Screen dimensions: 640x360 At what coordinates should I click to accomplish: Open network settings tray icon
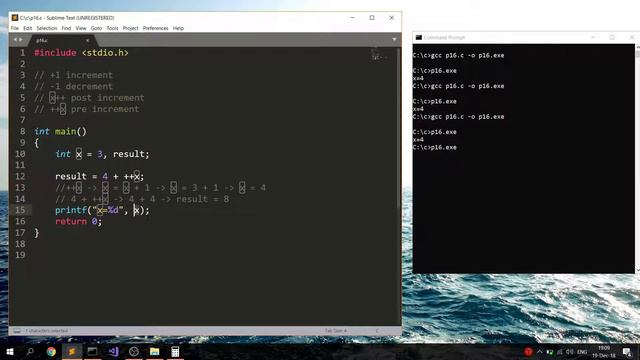click(560, 351)
